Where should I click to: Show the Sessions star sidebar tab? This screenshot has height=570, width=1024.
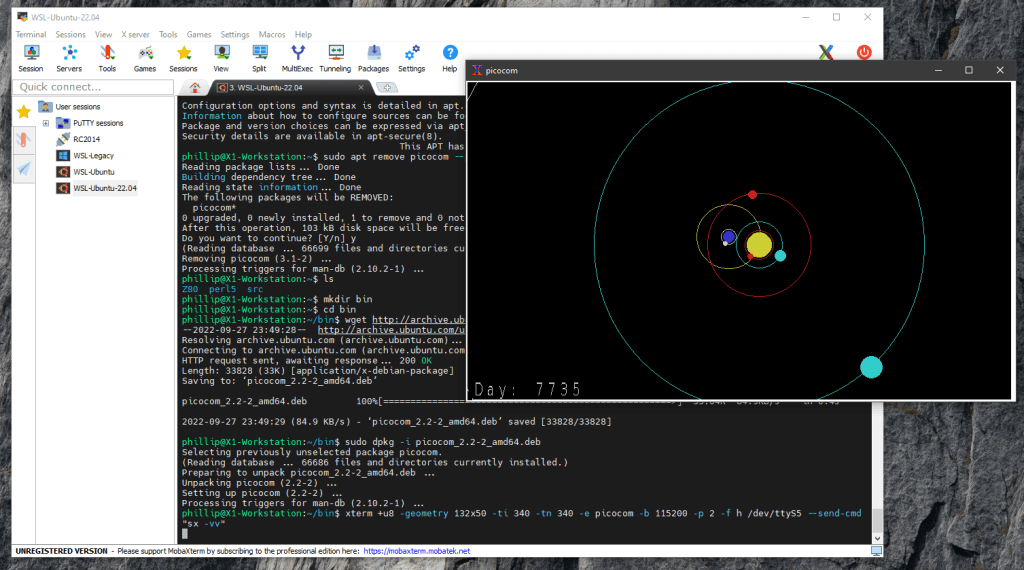(x=23, y=111)
